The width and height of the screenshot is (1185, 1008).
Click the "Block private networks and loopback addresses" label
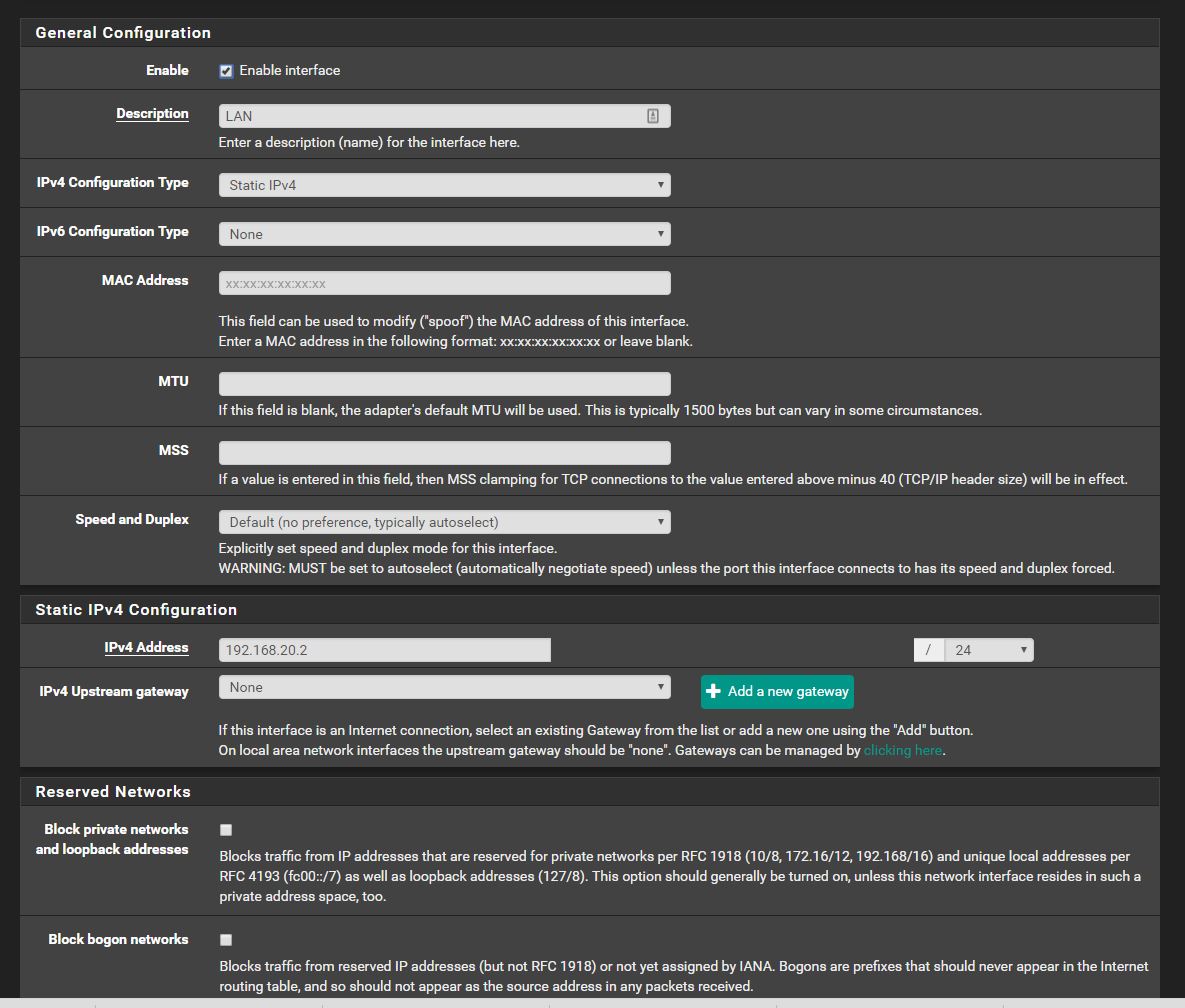coord(113,839)
